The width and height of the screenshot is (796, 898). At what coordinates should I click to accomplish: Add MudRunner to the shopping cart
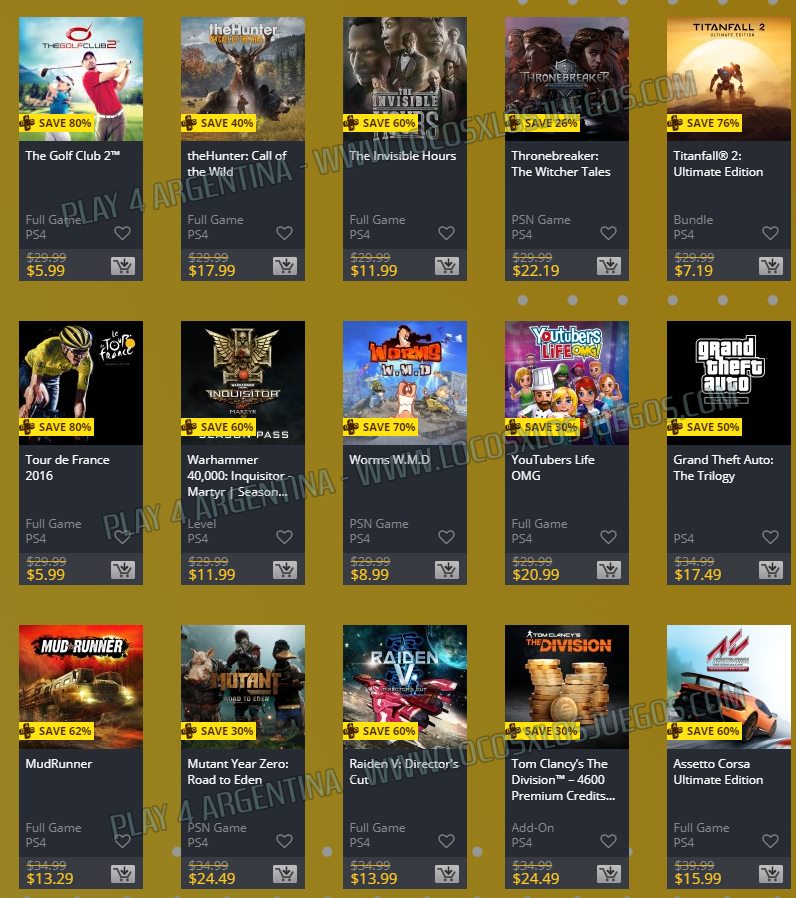123,874
